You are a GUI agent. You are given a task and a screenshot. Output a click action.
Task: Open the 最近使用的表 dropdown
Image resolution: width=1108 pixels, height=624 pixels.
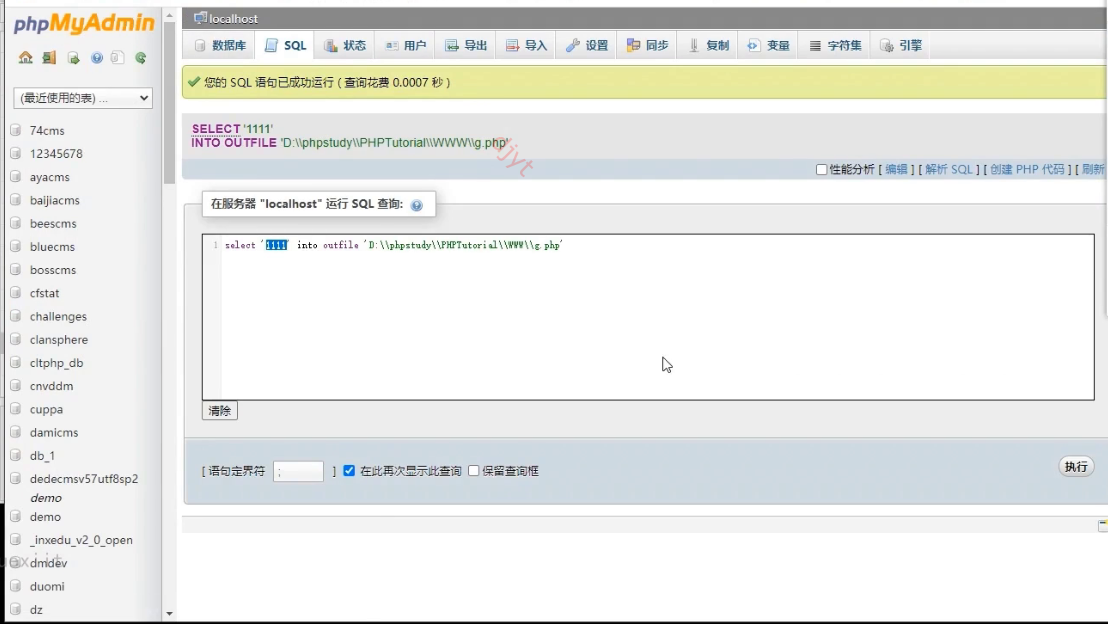(x=83, y=98)
